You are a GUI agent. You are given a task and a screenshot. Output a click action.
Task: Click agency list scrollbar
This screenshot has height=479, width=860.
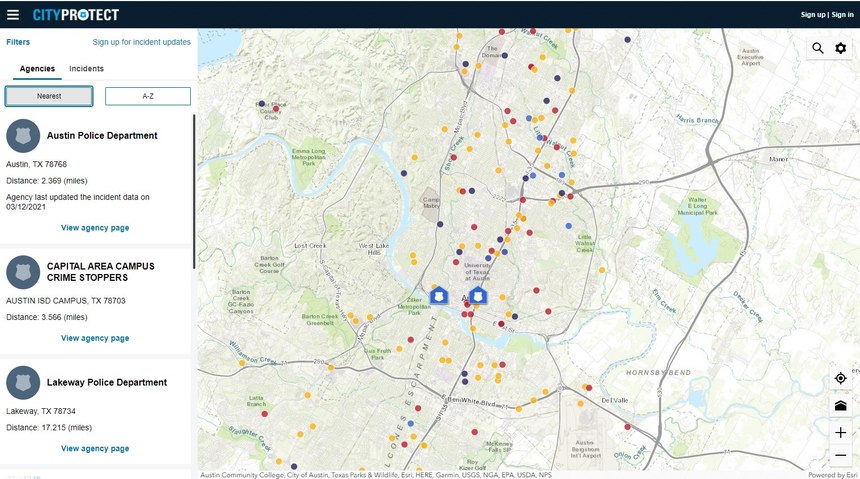point(194,191)
